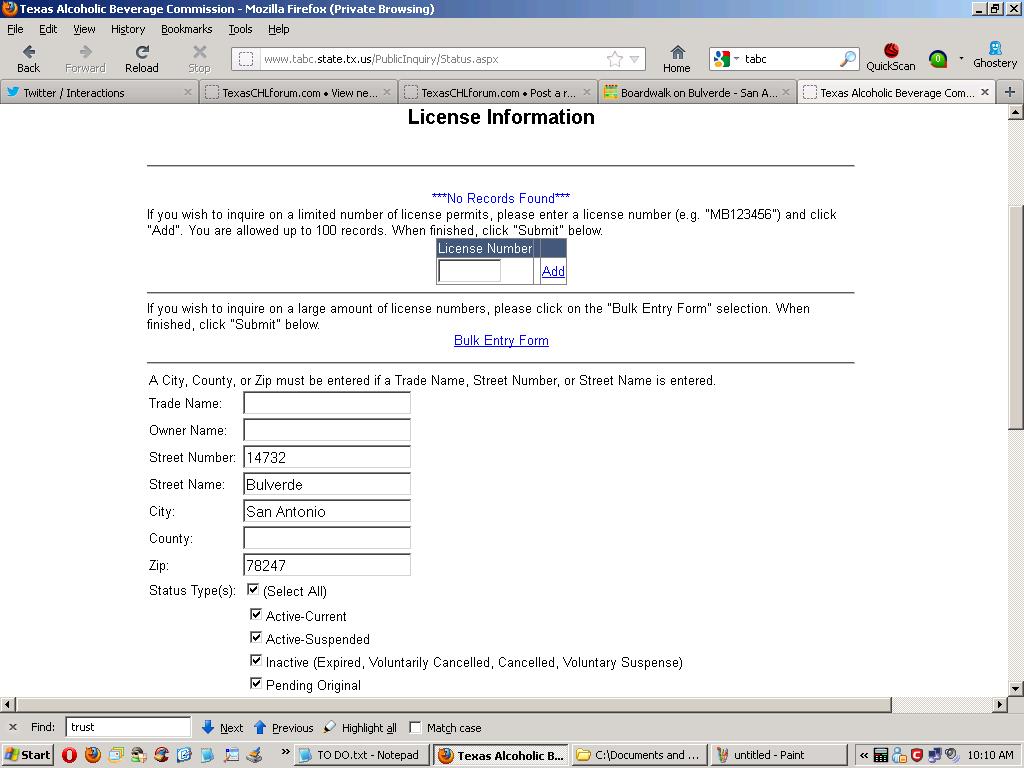
Task: Open the URL bar history dropdown
Action: click(634, 59)
